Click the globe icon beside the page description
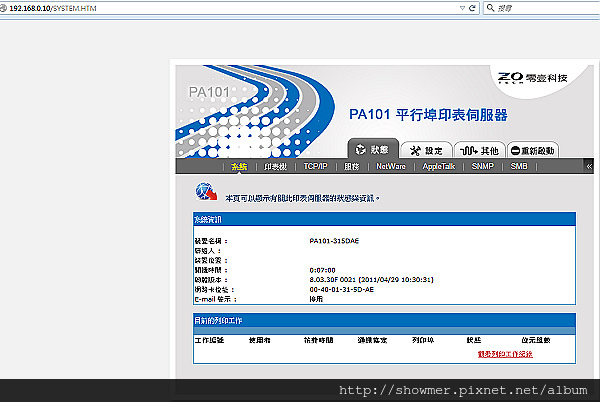The height and width of the screenshot is (402, 600). click(x=206, y=191)
